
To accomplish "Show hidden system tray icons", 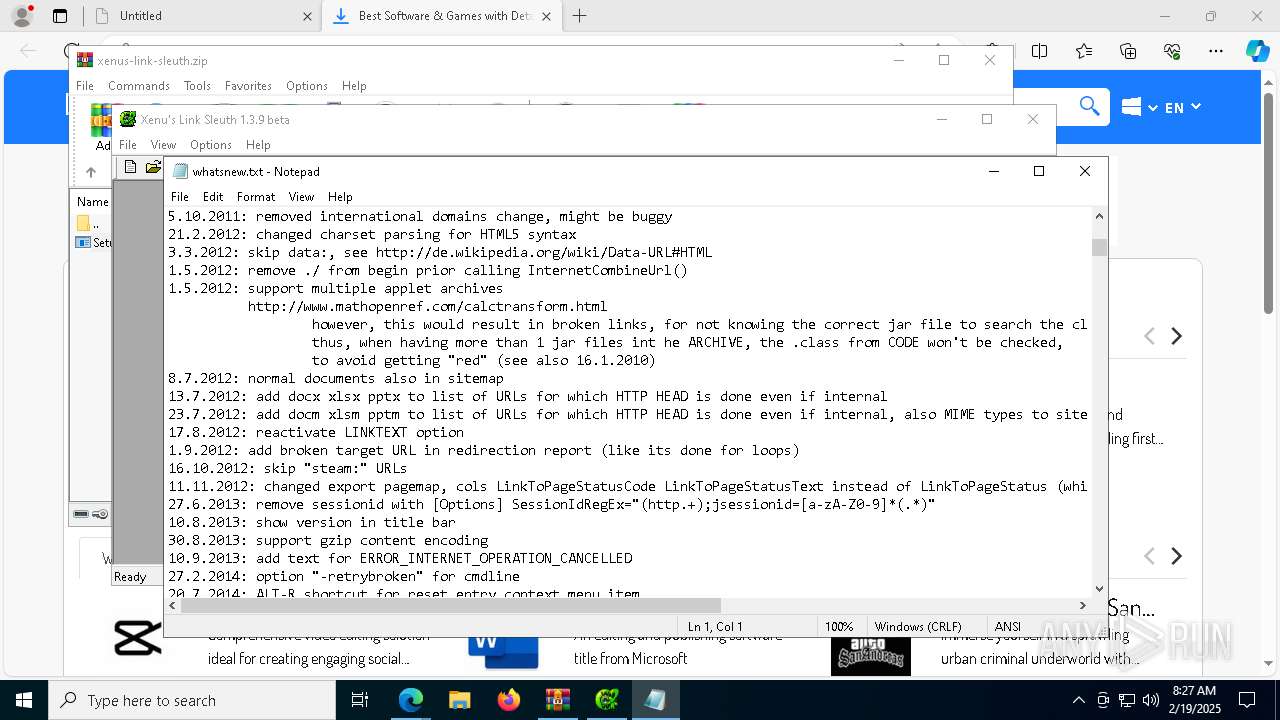I will point(1078,700).
